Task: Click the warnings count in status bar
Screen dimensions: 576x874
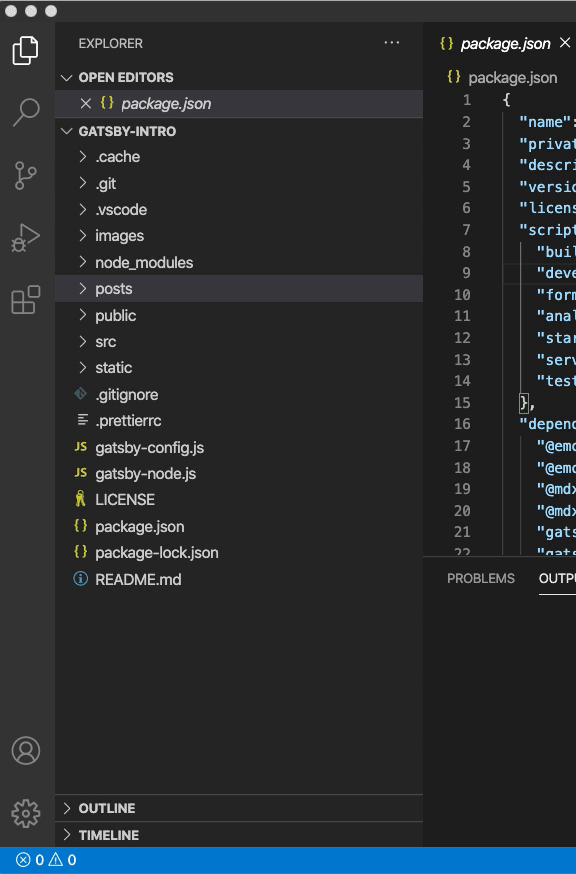Action: click(62, 860)
